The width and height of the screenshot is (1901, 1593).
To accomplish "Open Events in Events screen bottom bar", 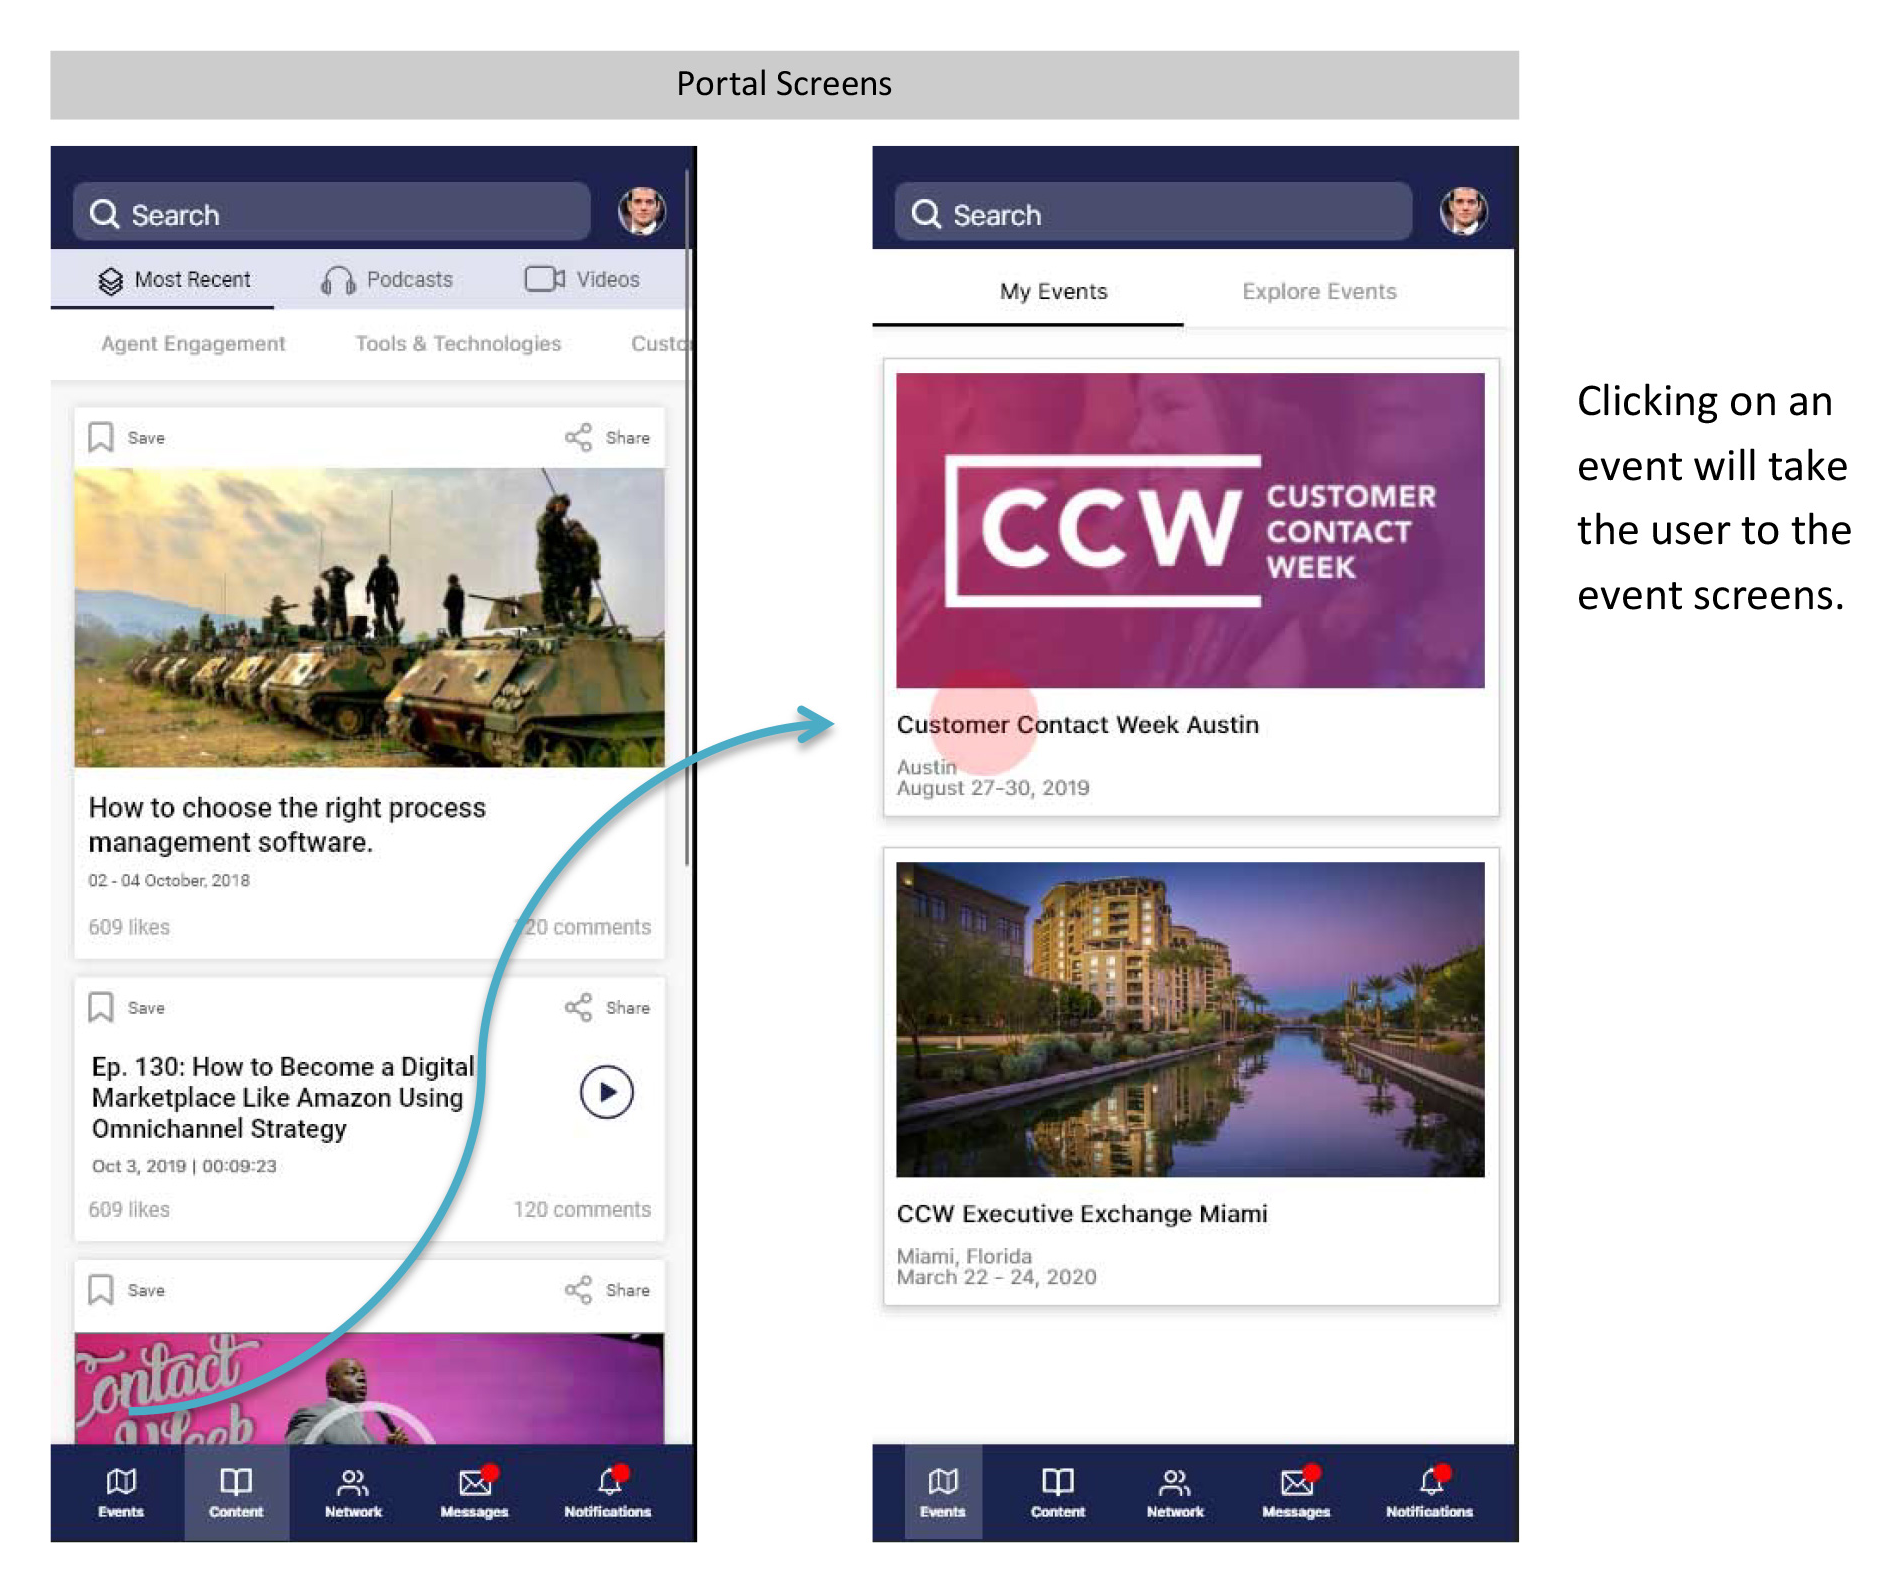I will [x=943, y=1493].
